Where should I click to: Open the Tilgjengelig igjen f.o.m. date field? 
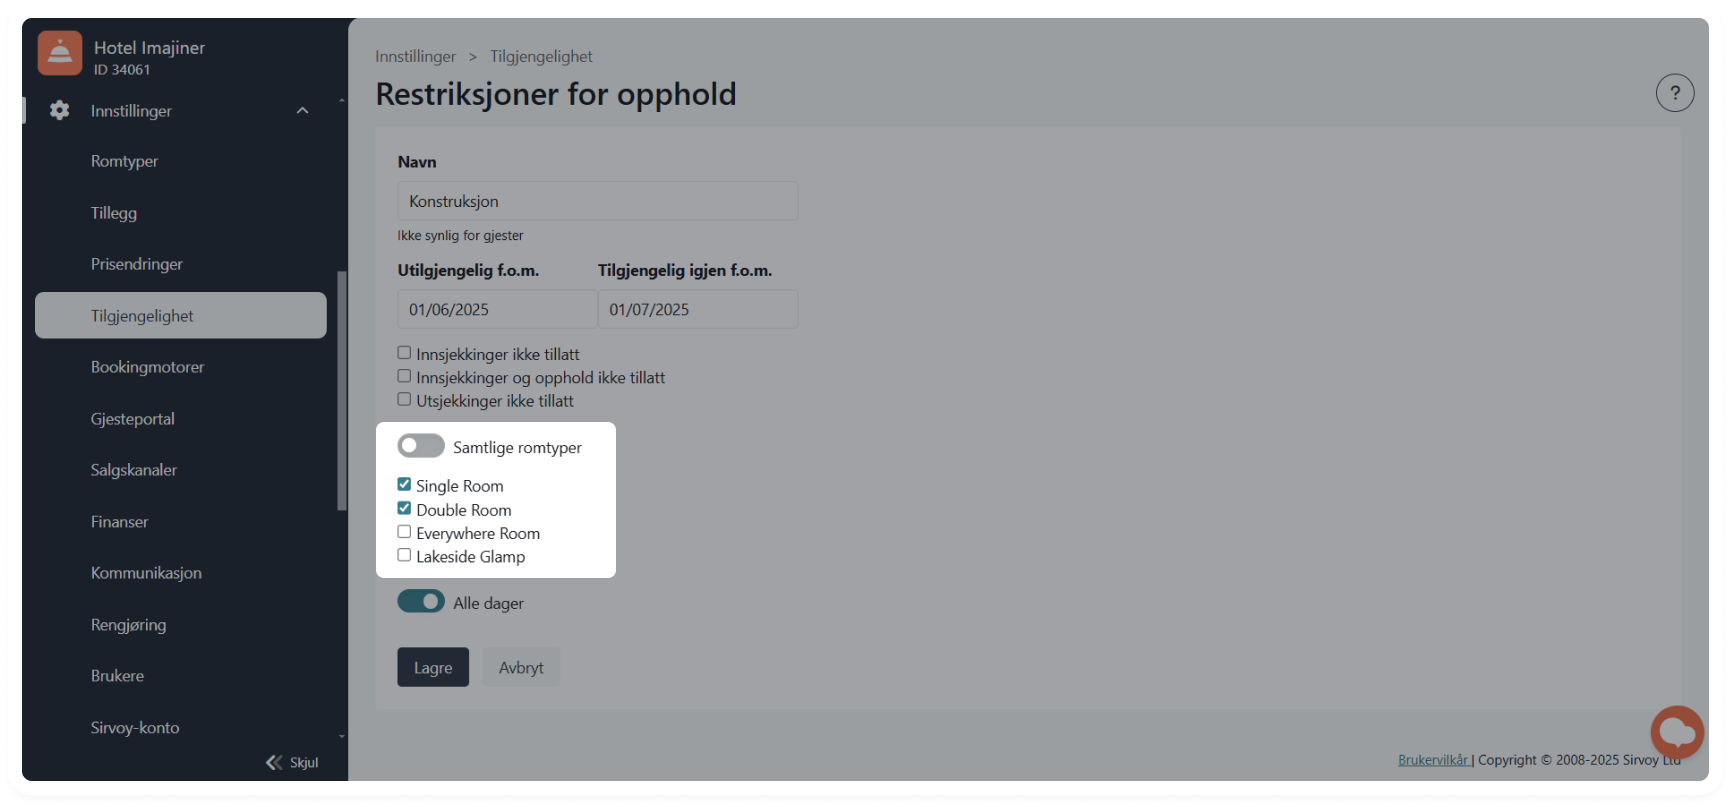point(697,309)
